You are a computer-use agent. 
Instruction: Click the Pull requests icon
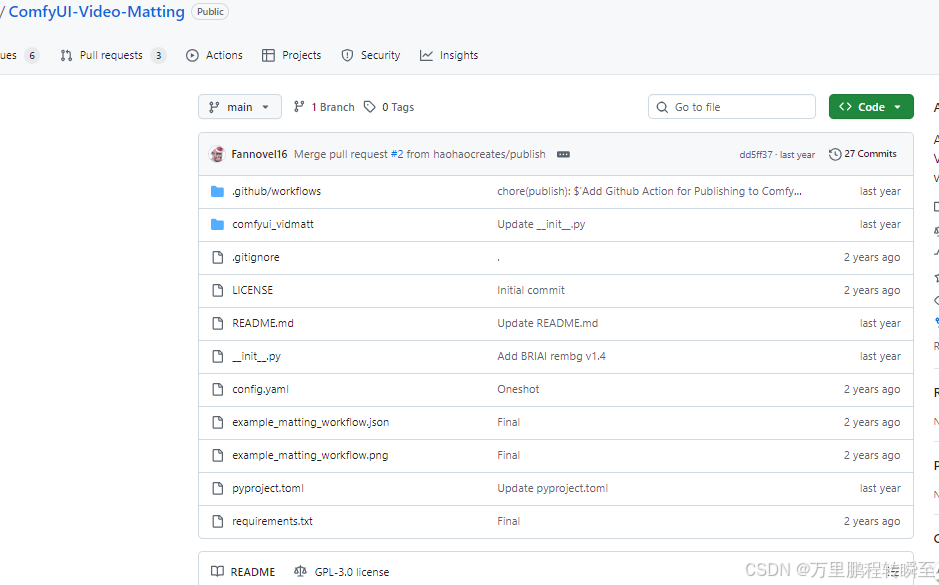click(x=66, y=55)
